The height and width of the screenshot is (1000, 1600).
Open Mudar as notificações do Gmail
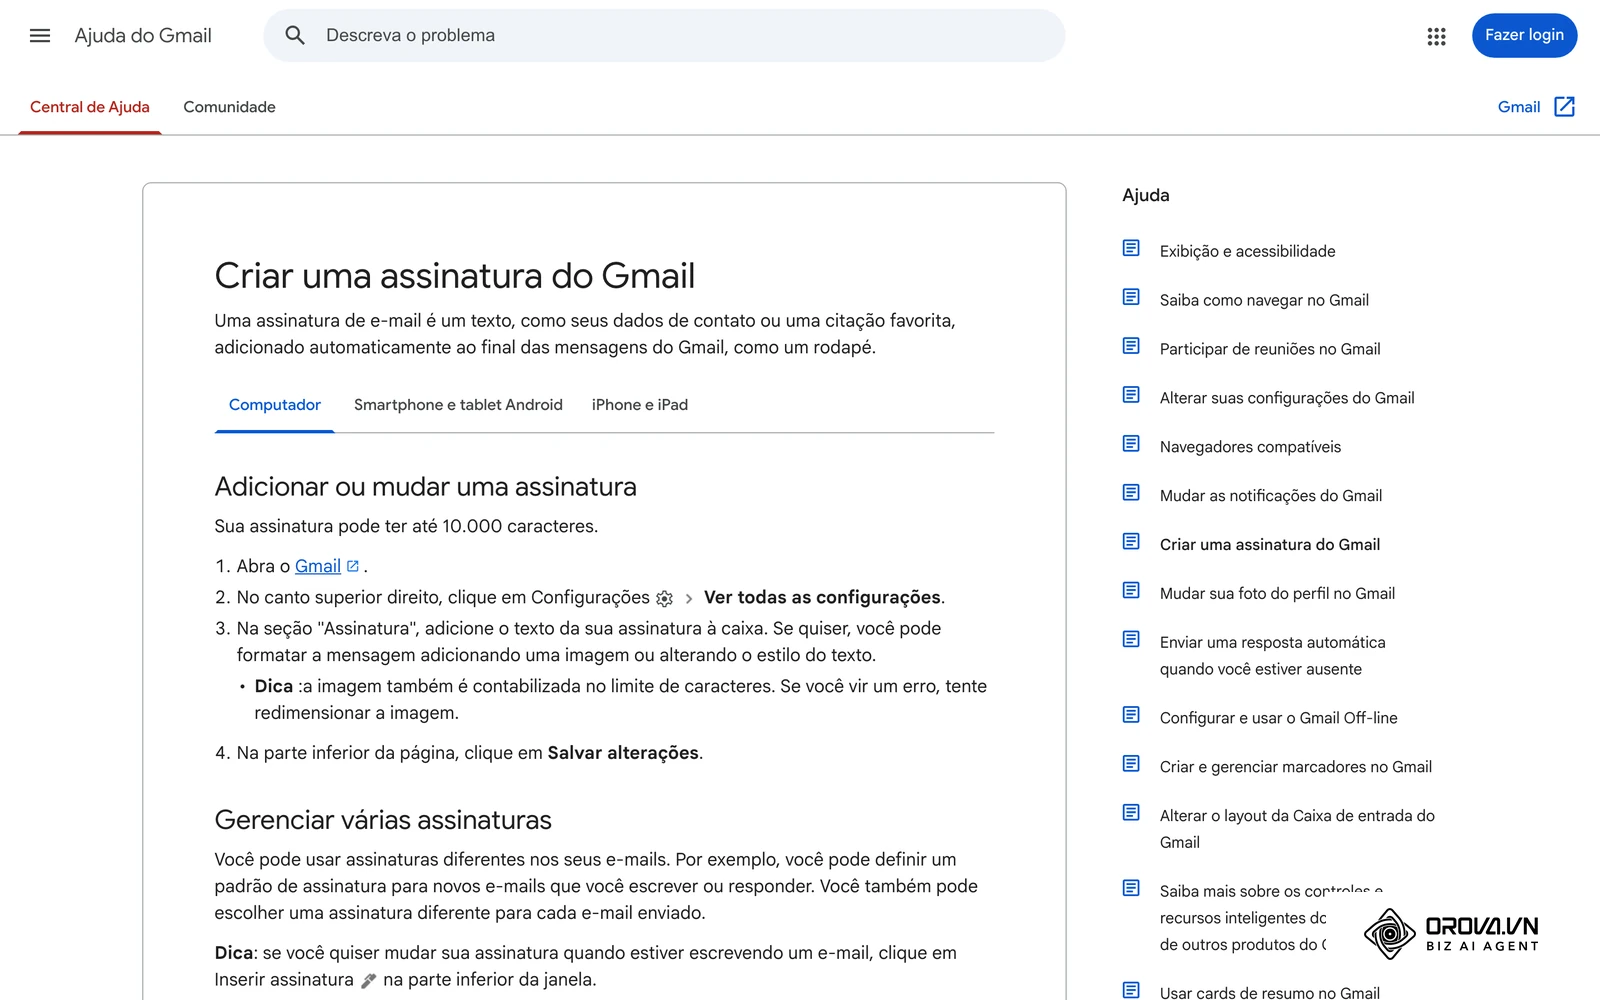[x=1271, y=496]
